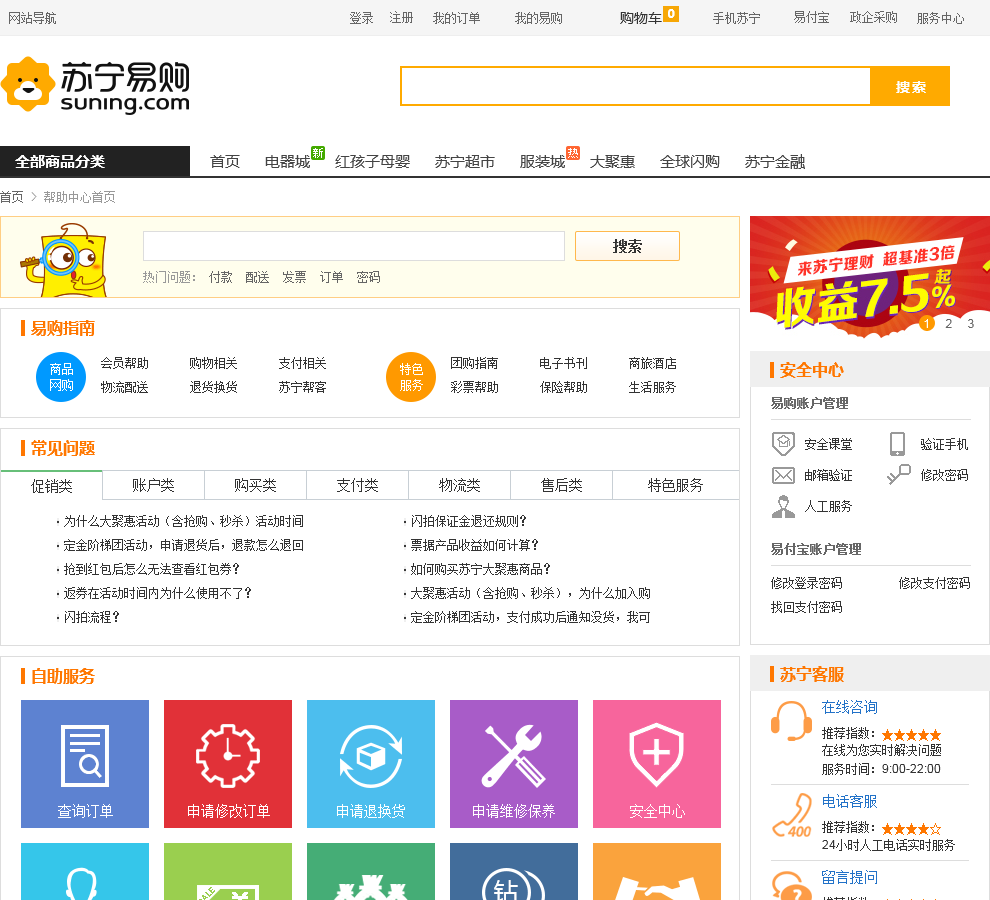This screenshot has height=900, width=990.
Task: Click the shopping cart count badge
Action: coord(671,14)
